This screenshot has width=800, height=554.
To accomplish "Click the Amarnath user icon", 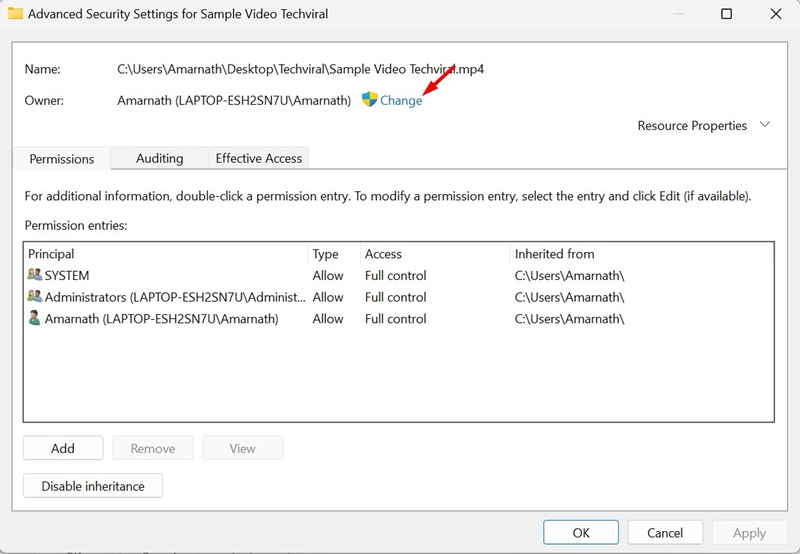I will 35,319.
